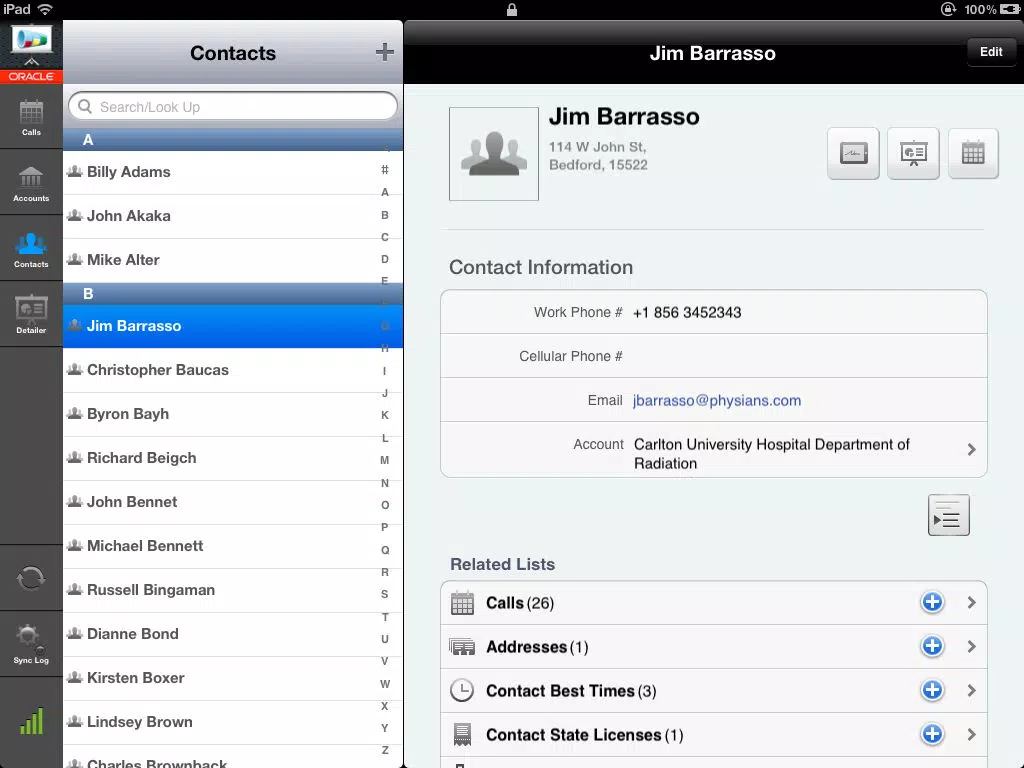
Task: Select Mike Alter contact
Action: [x=233, y=260]
